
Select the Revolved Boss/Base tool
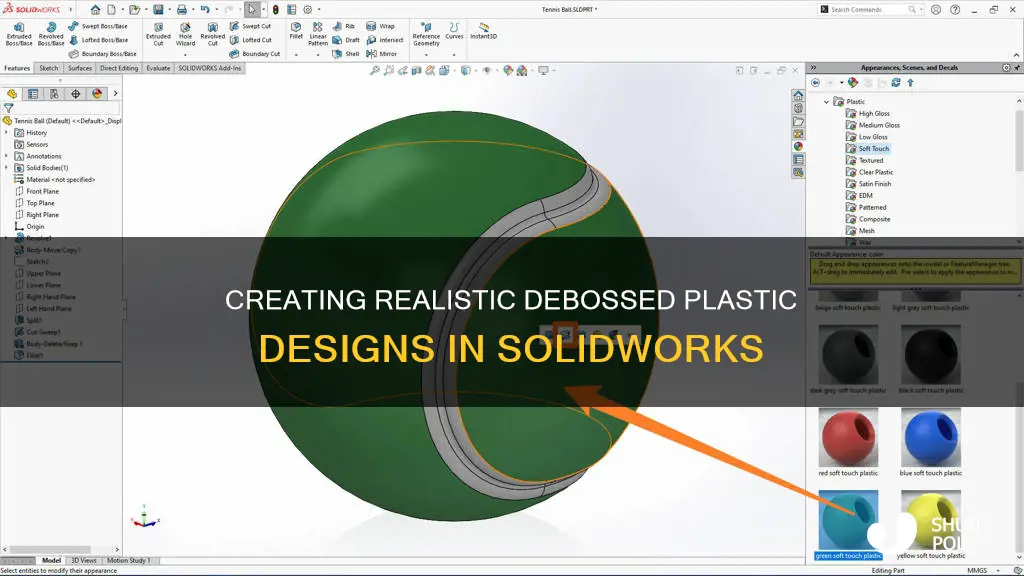point(50,34)
